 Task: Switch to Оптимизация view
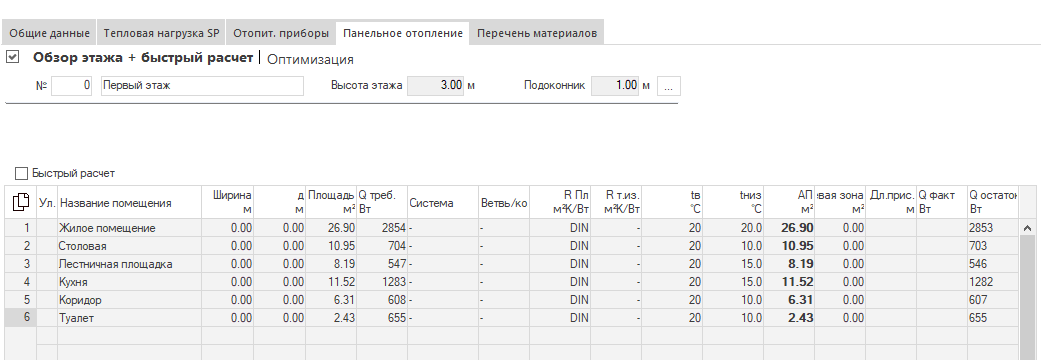(310, 59)
